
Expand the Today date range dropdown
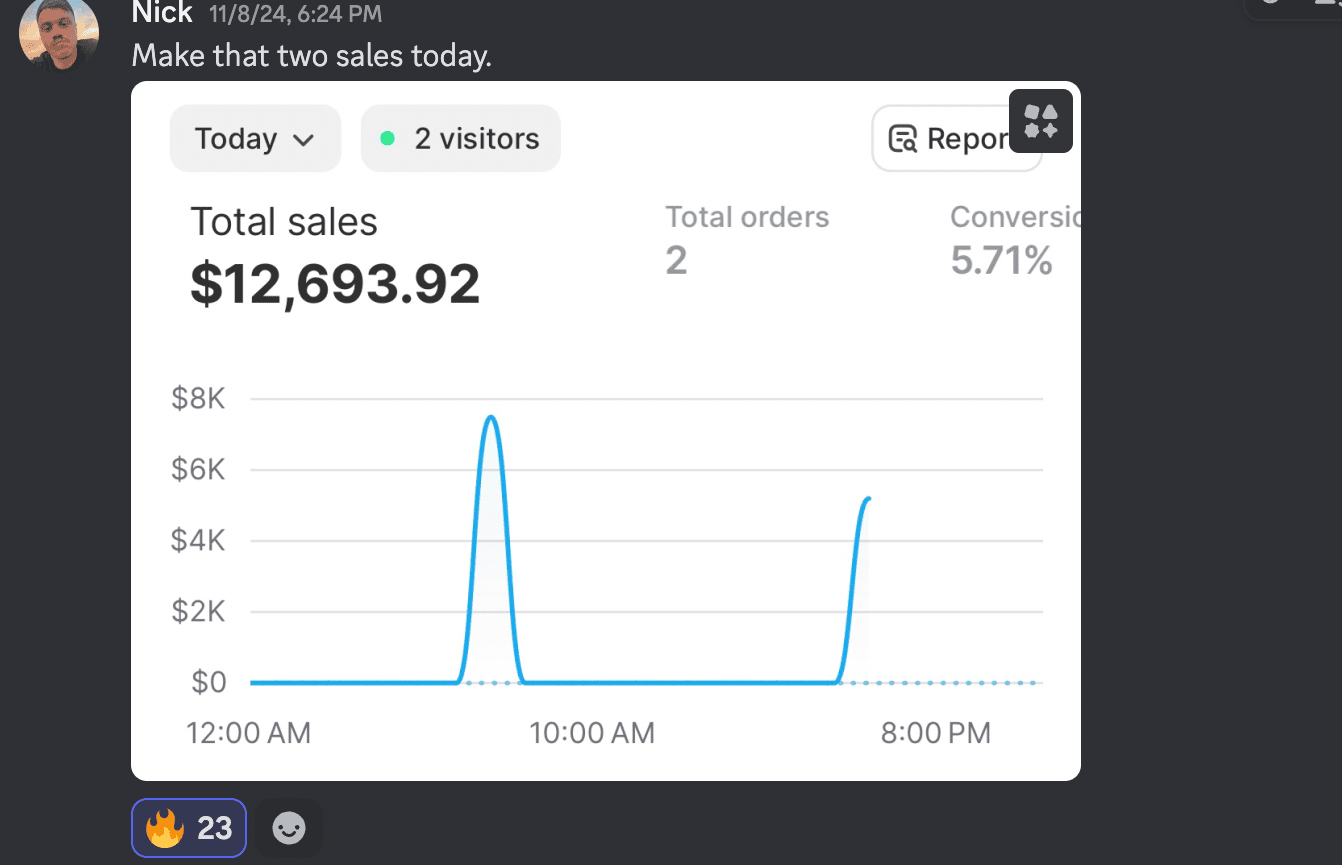click(255, 139)
